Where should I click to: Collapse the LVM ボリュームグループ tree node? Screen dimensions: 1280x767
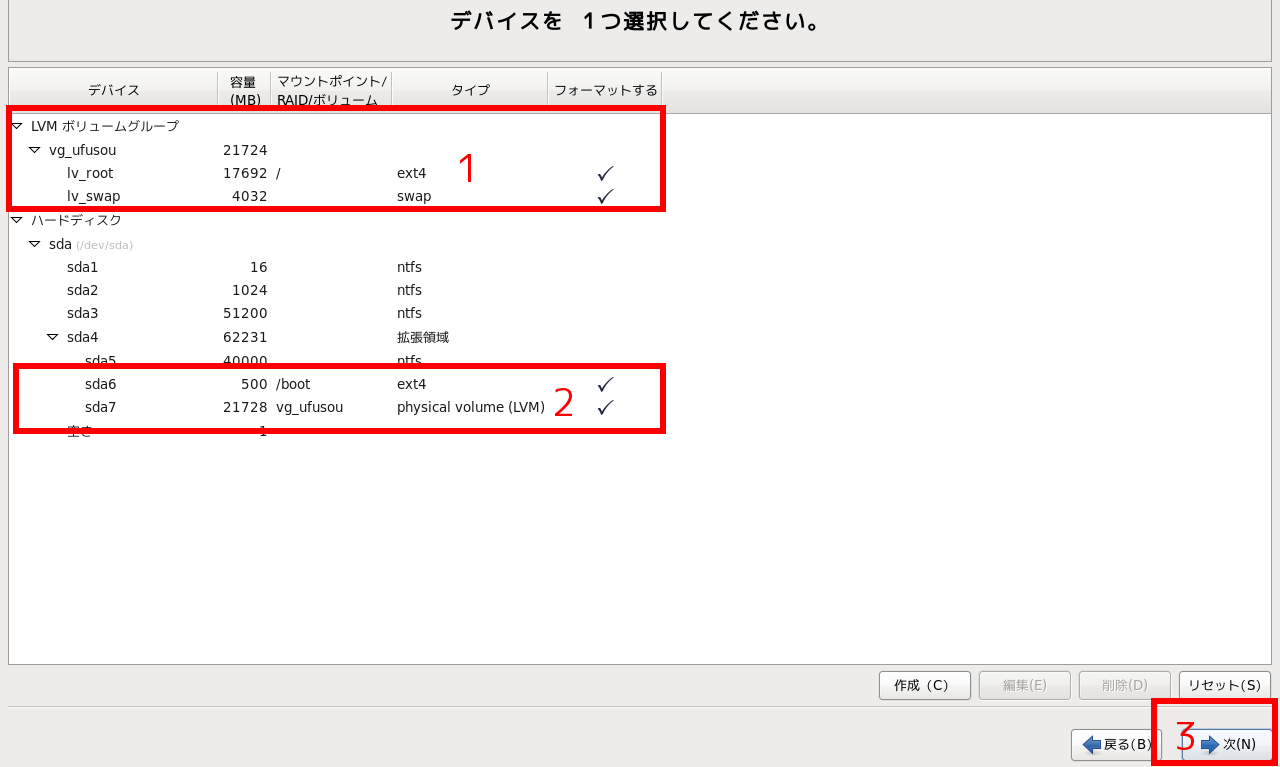tap(17, 126)
